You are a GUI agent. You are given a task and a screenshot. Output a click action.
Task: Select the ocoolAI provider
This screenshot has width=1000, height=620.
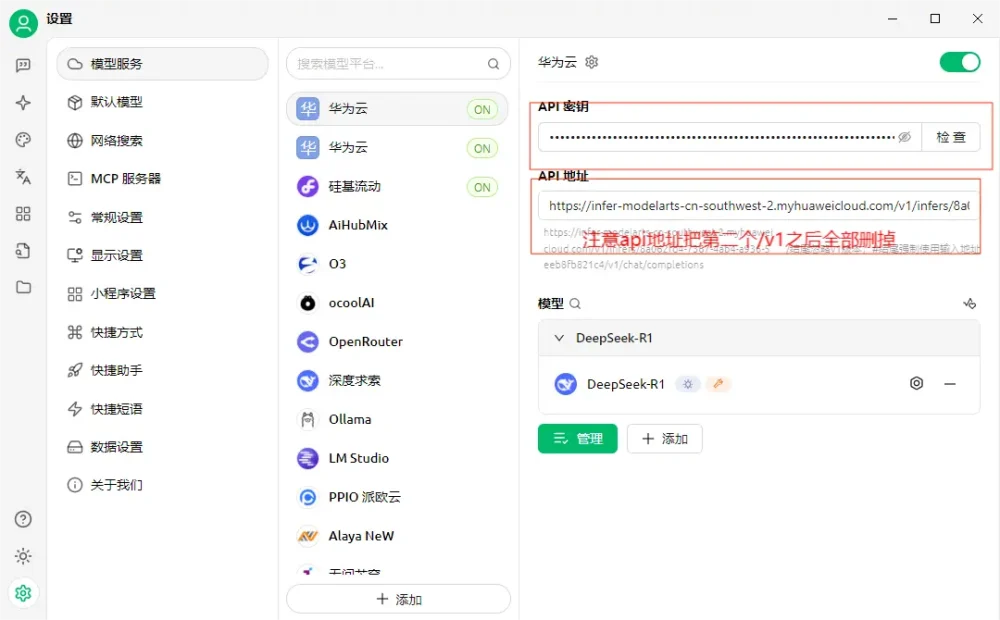coord(397,303)
